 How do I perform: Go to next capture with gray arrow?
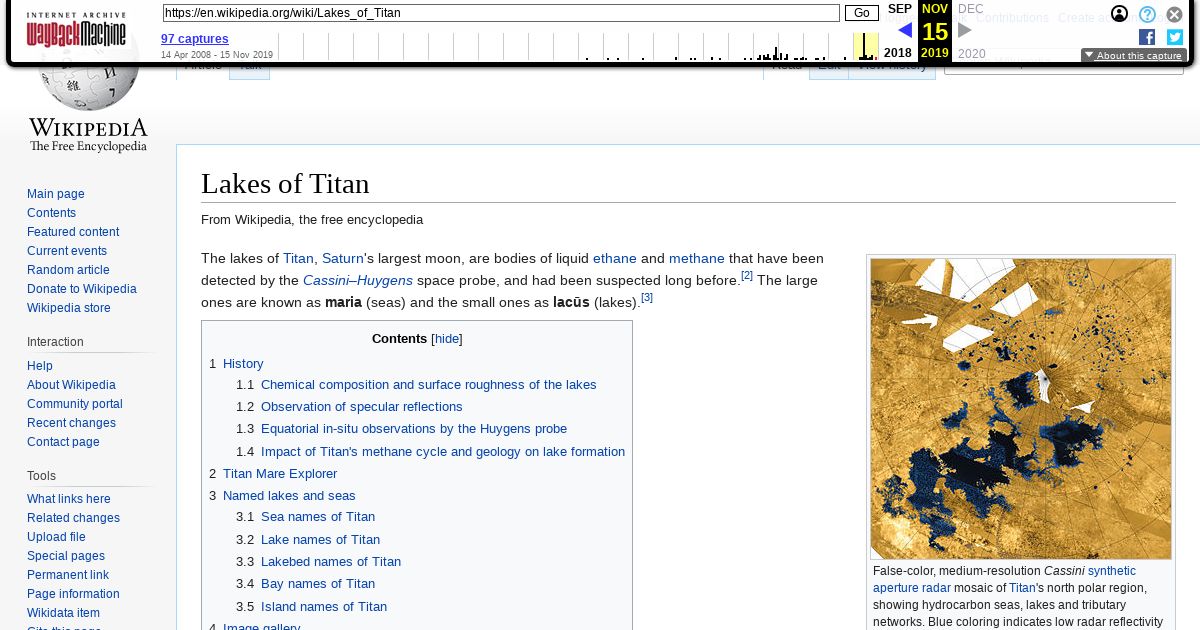965,30
